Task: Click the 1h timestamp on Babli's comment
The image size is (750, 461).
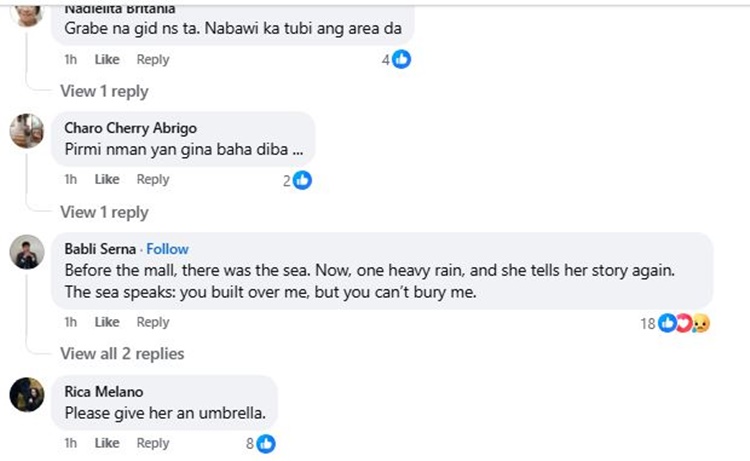Action: pos(71,322)
